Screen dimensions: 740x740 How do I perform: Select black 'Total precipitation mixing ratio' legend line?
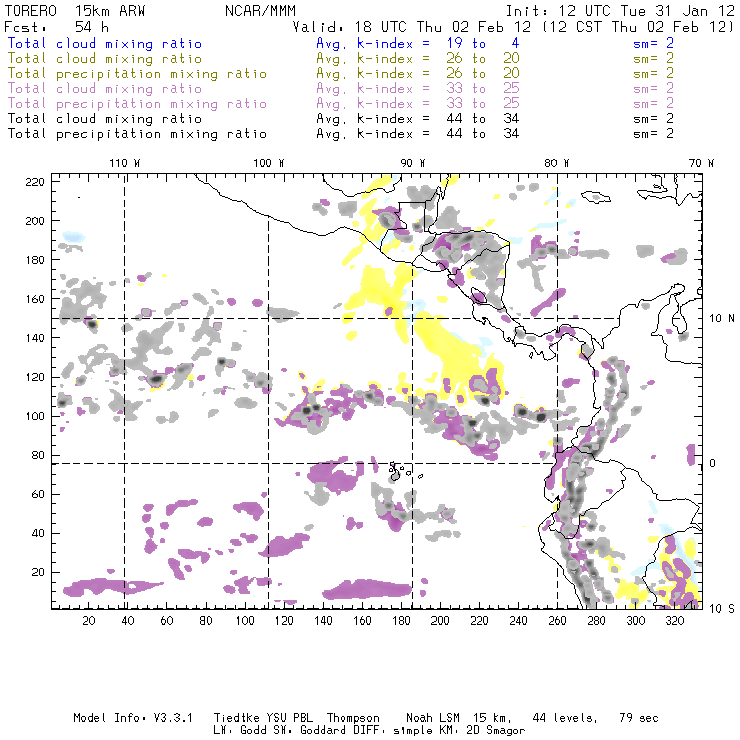137,134
